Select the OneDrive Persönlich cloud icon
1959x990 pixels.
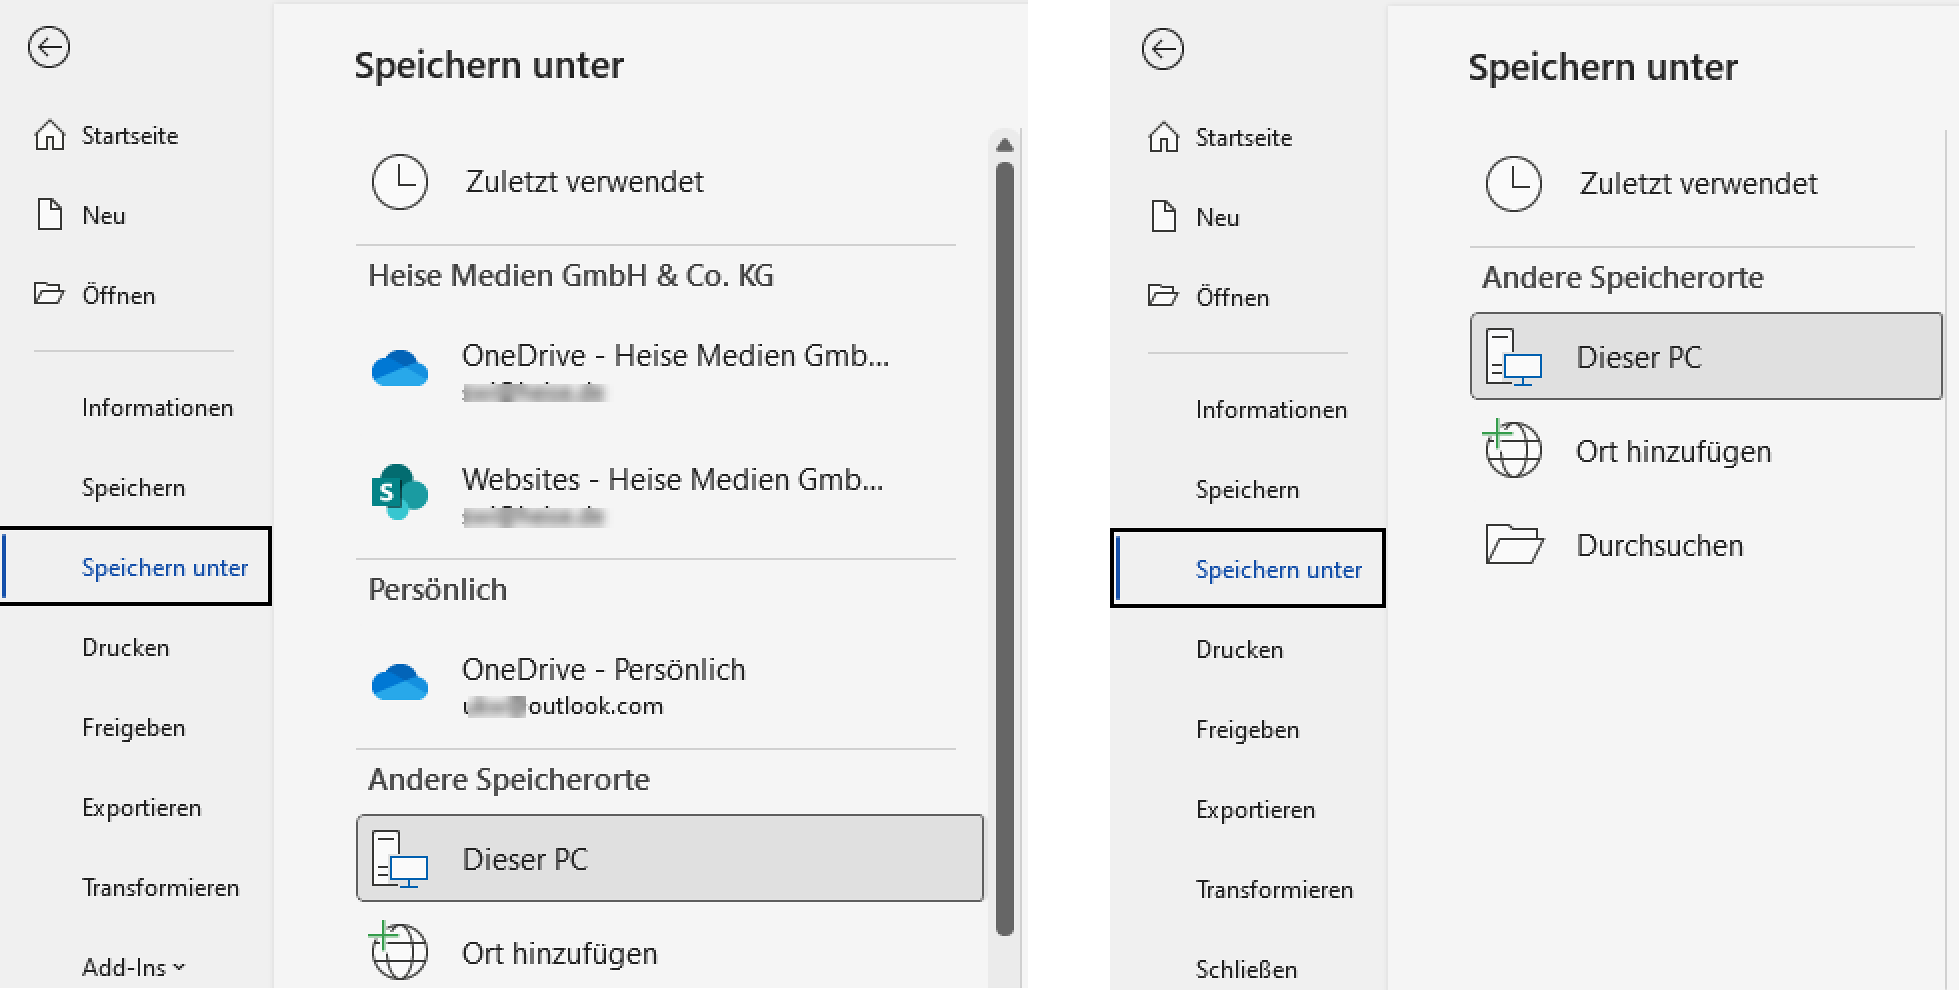click(x=399, y=682)
